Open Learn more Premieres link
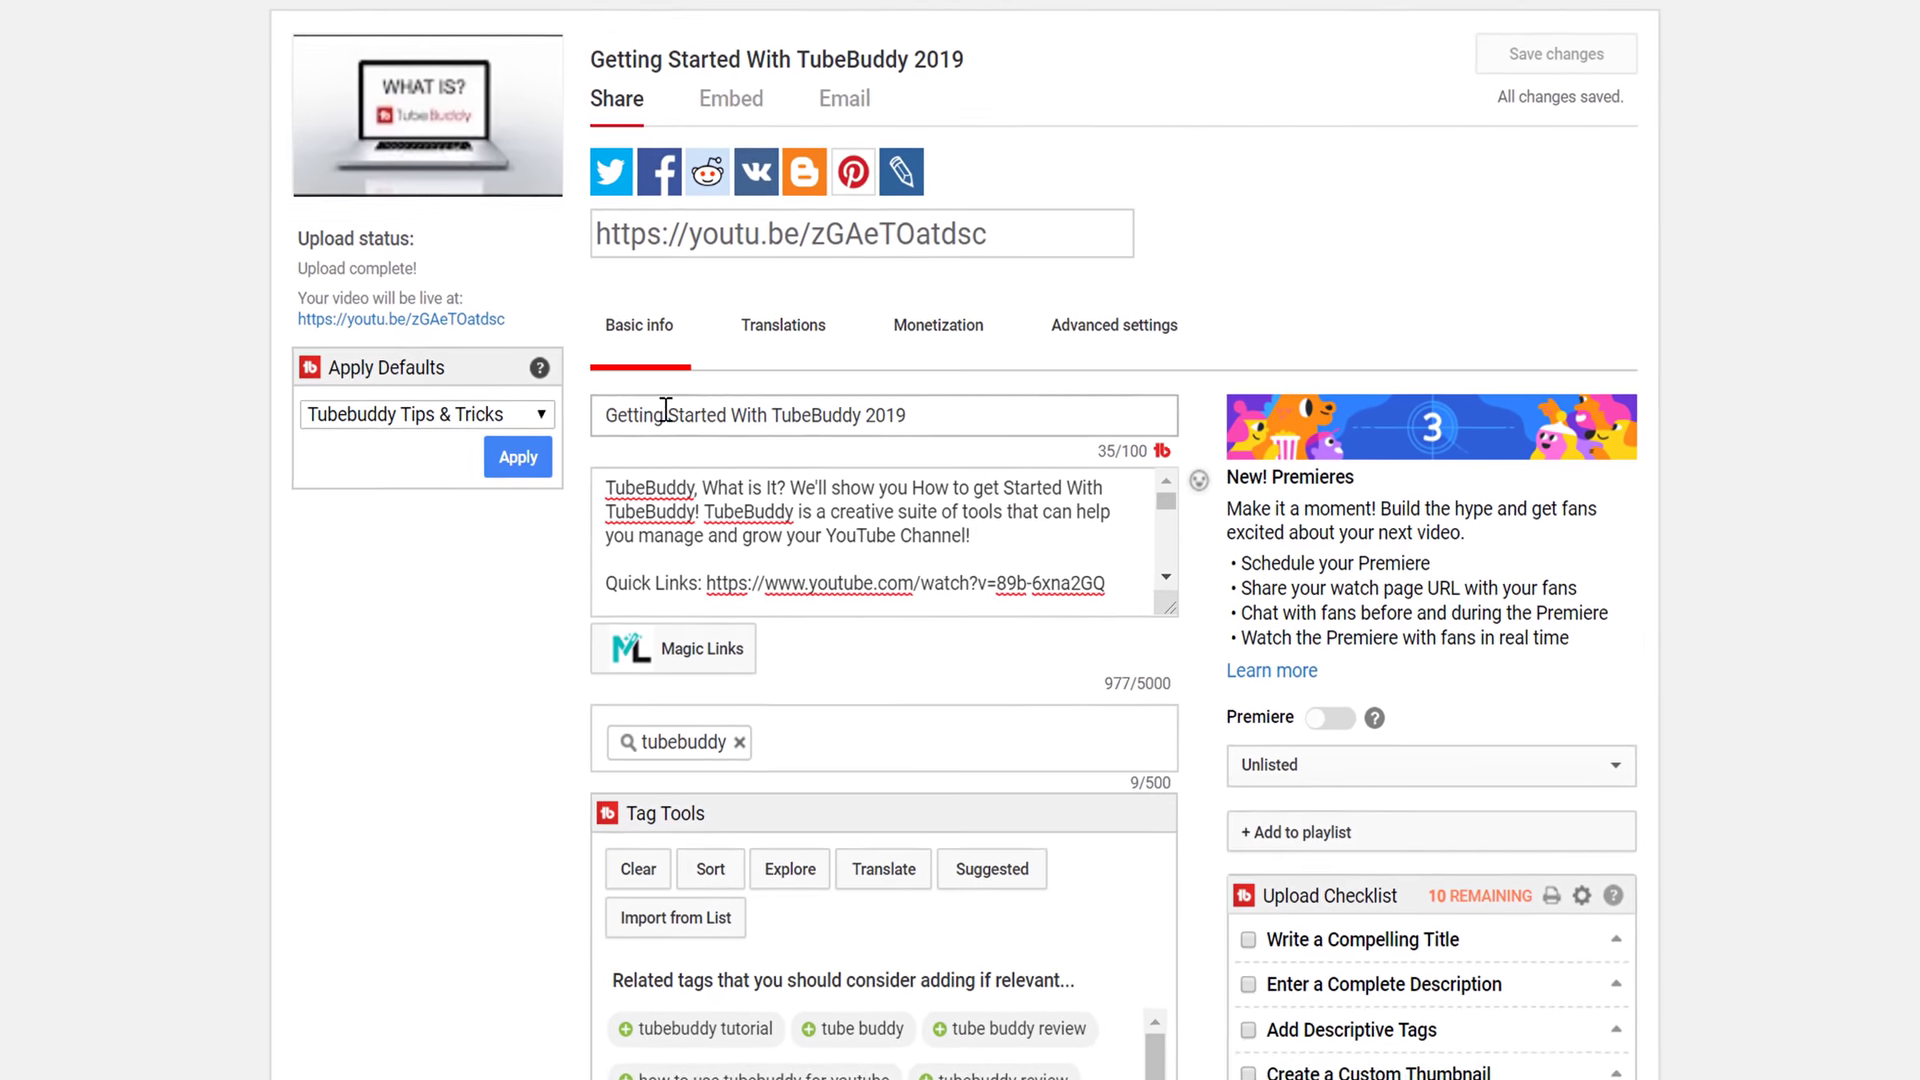Viewport: 1920px width, 1080px height. click(x=1271, y=671)
